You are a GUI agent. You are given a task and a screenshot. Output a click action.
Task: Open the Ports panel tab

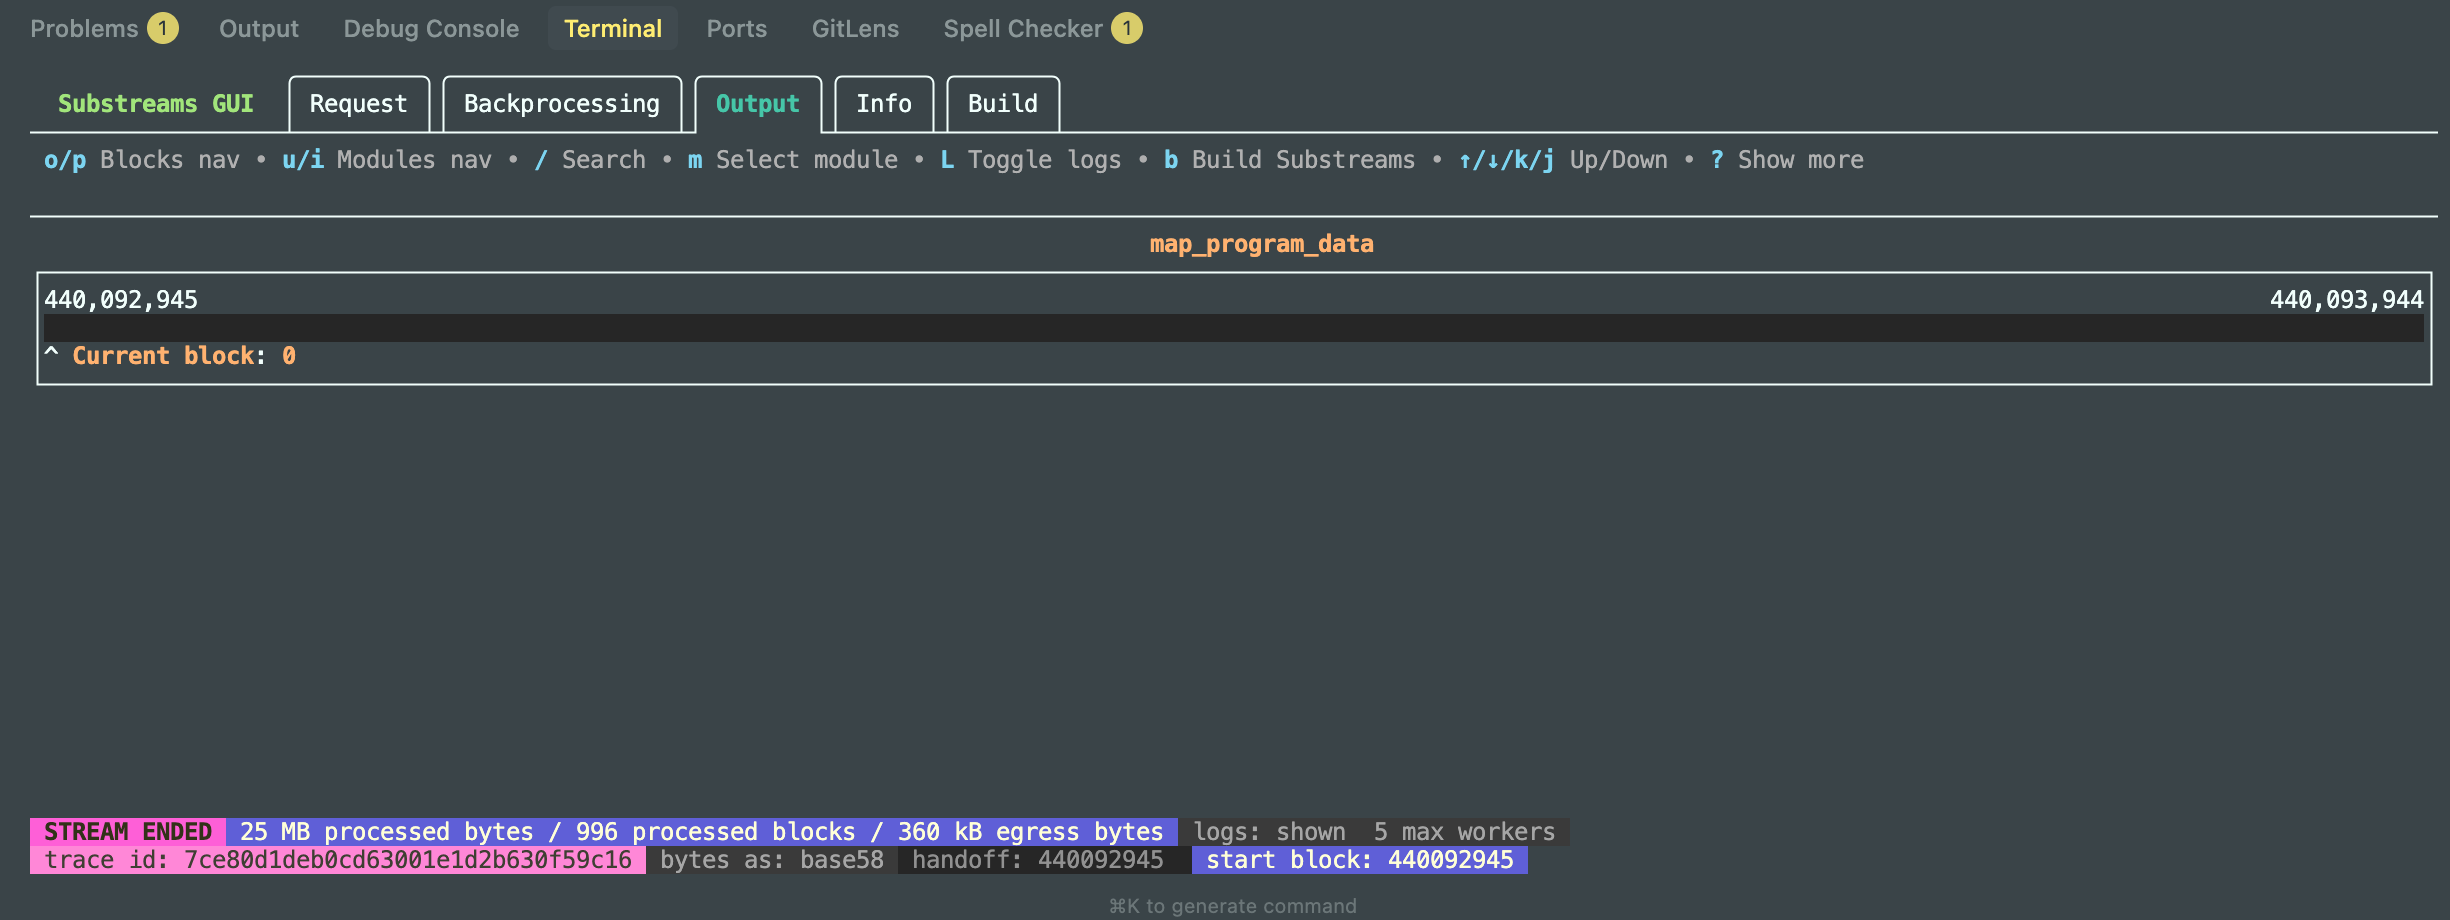(x=736, y=29)
